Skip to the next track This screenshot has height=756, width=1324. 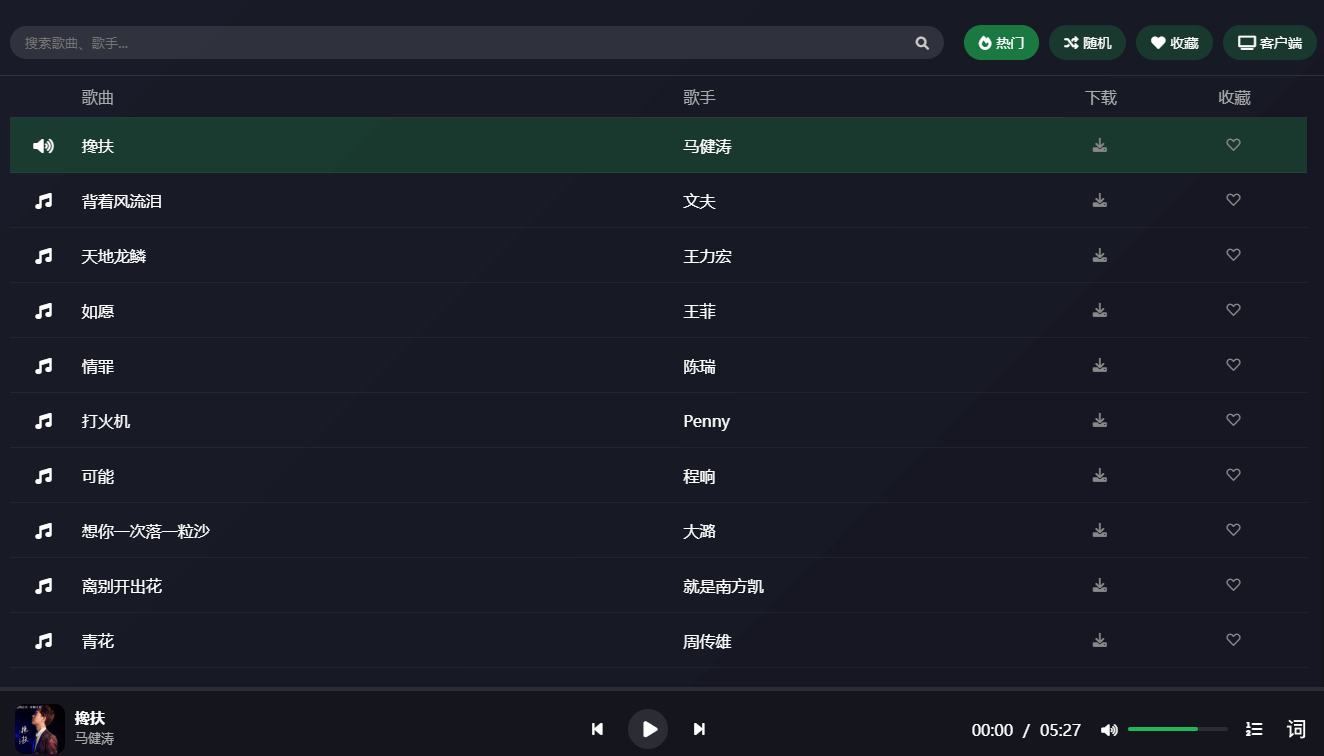700,729
